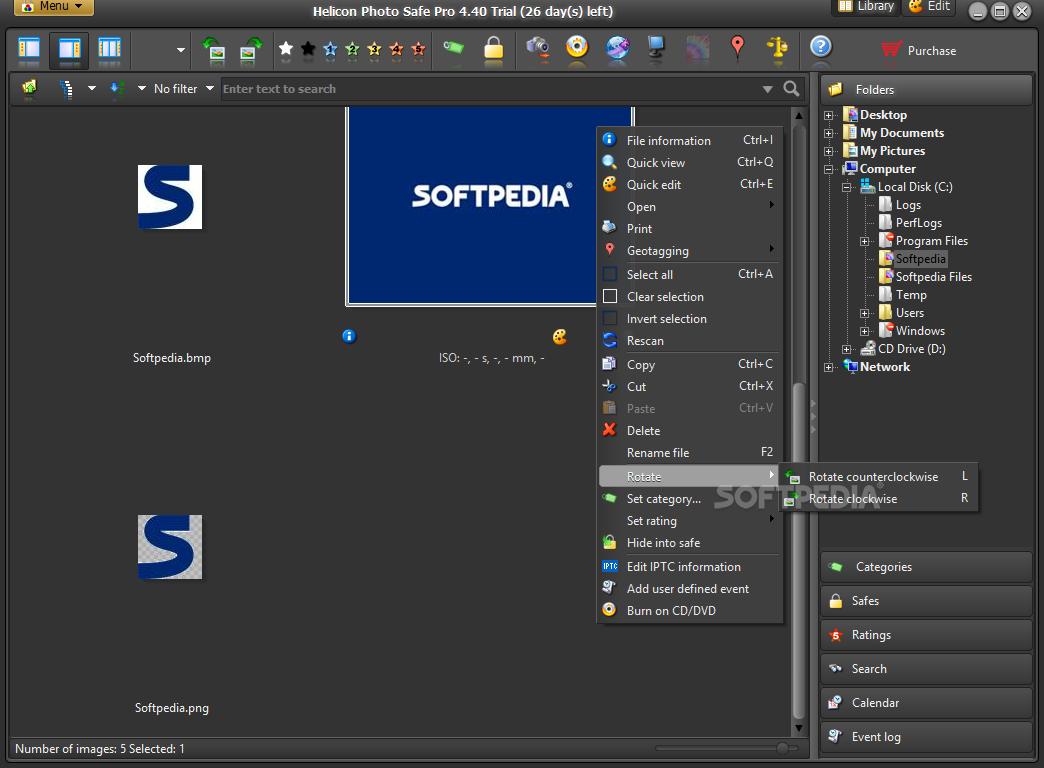Viewport: 1044px width, 768px height.
Task: Click the black star rating icon
Action: tap(308, 49)
